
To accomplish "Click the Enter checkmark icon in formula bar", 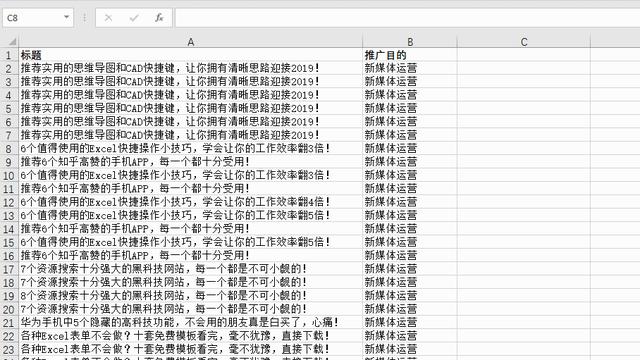I will click(x=133, y=18).
